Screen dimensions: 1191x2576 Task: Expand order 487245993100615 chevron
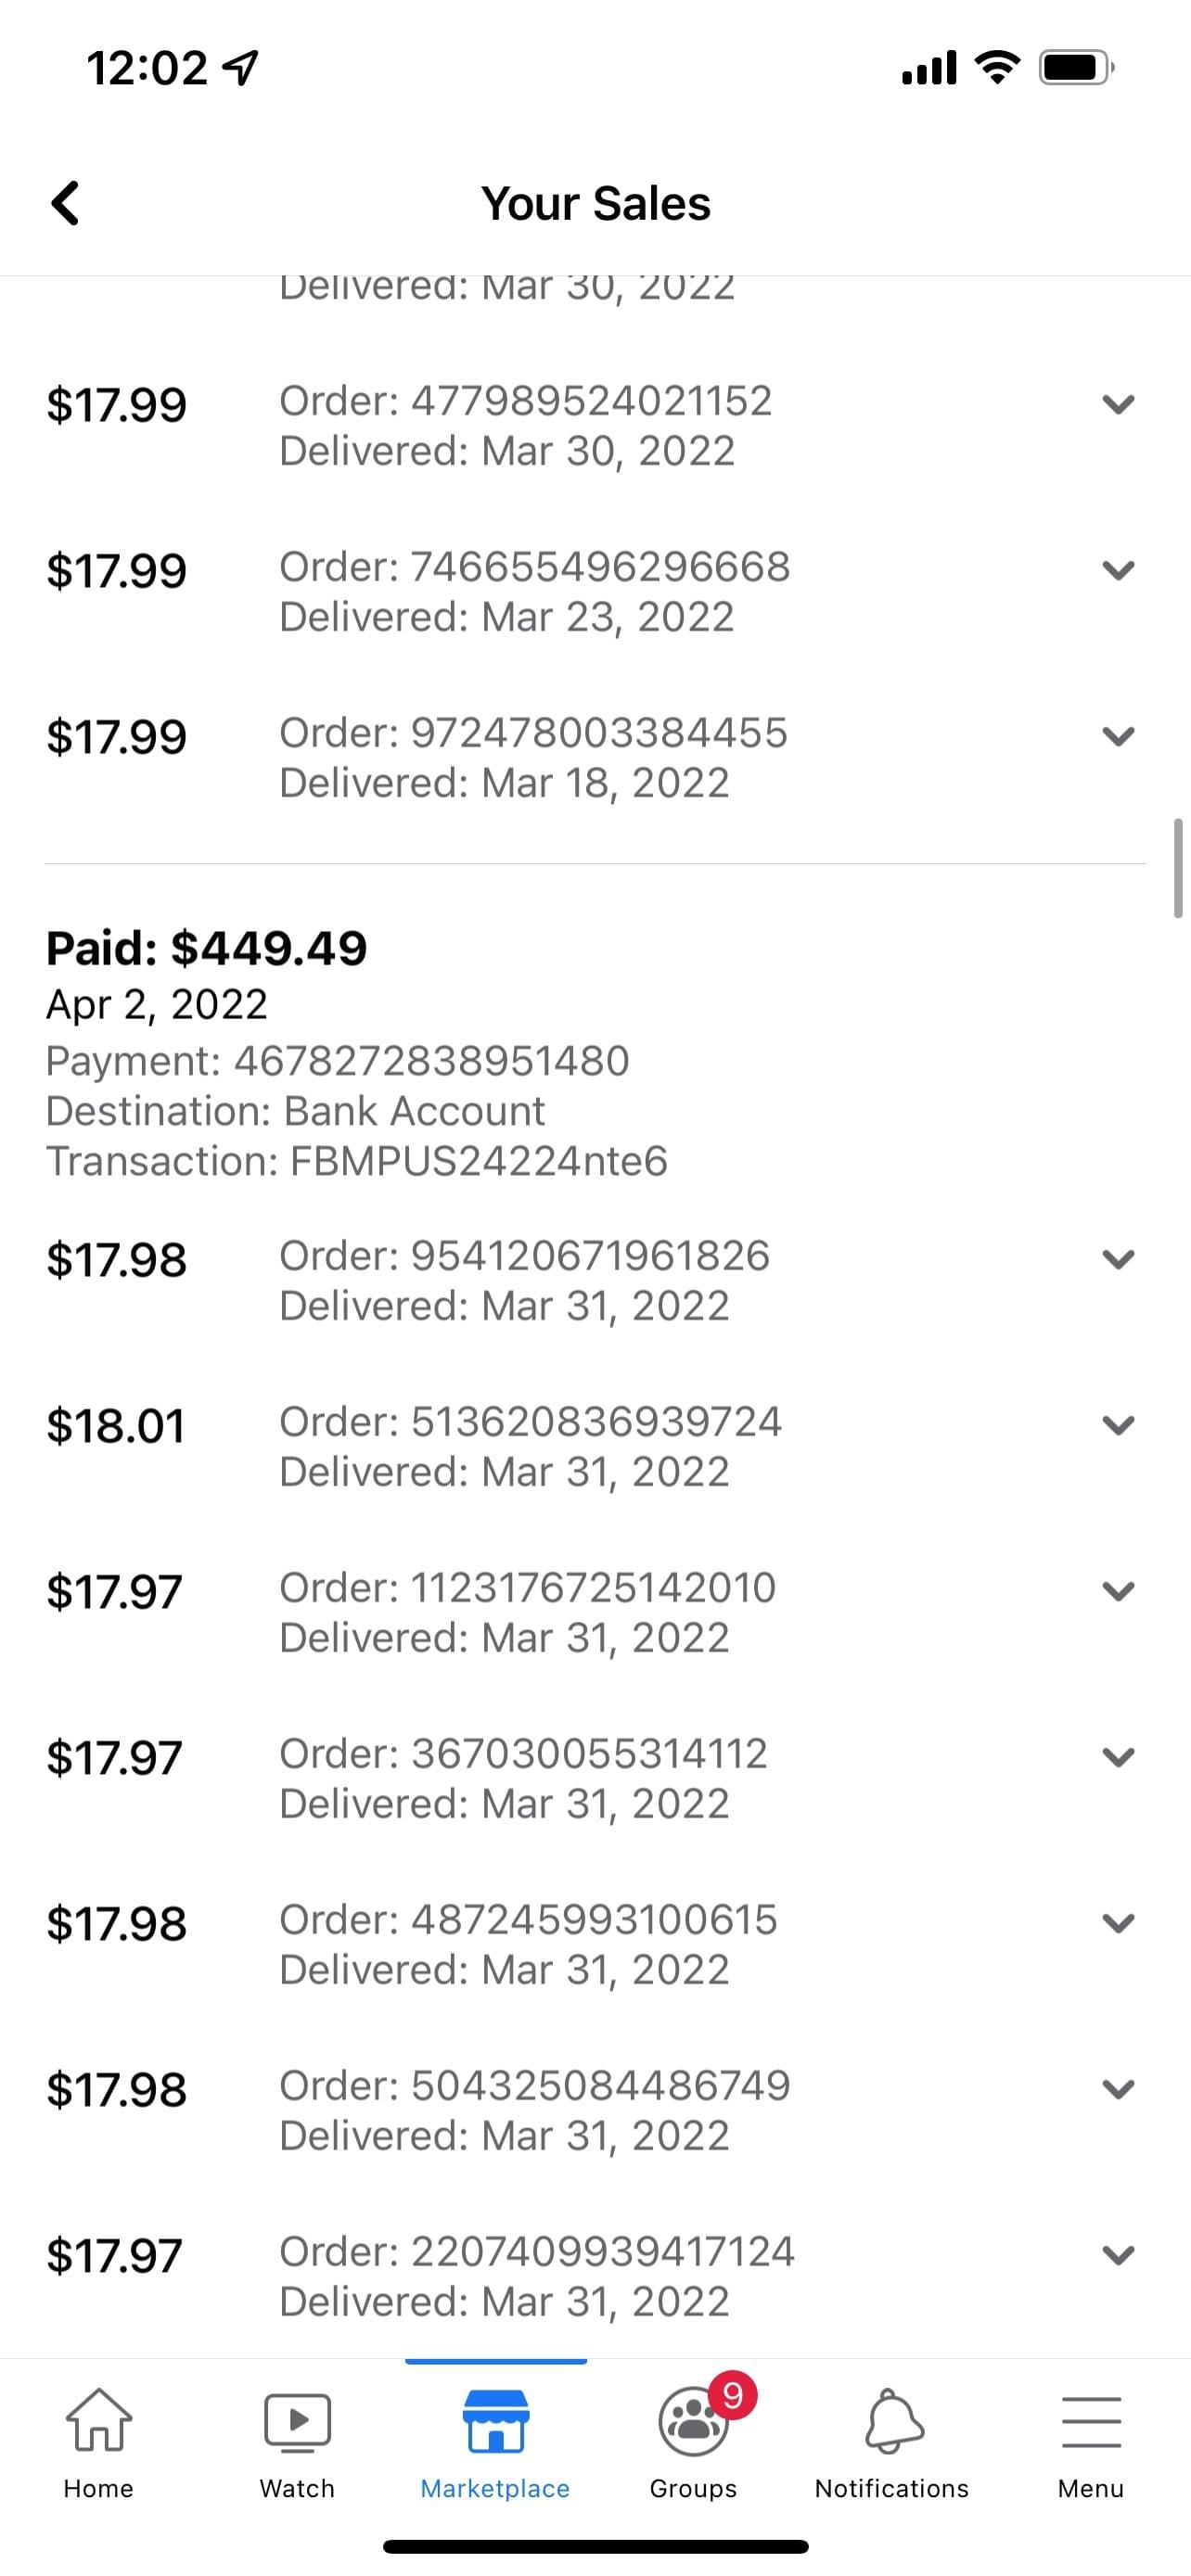tap(1118, 1923)
